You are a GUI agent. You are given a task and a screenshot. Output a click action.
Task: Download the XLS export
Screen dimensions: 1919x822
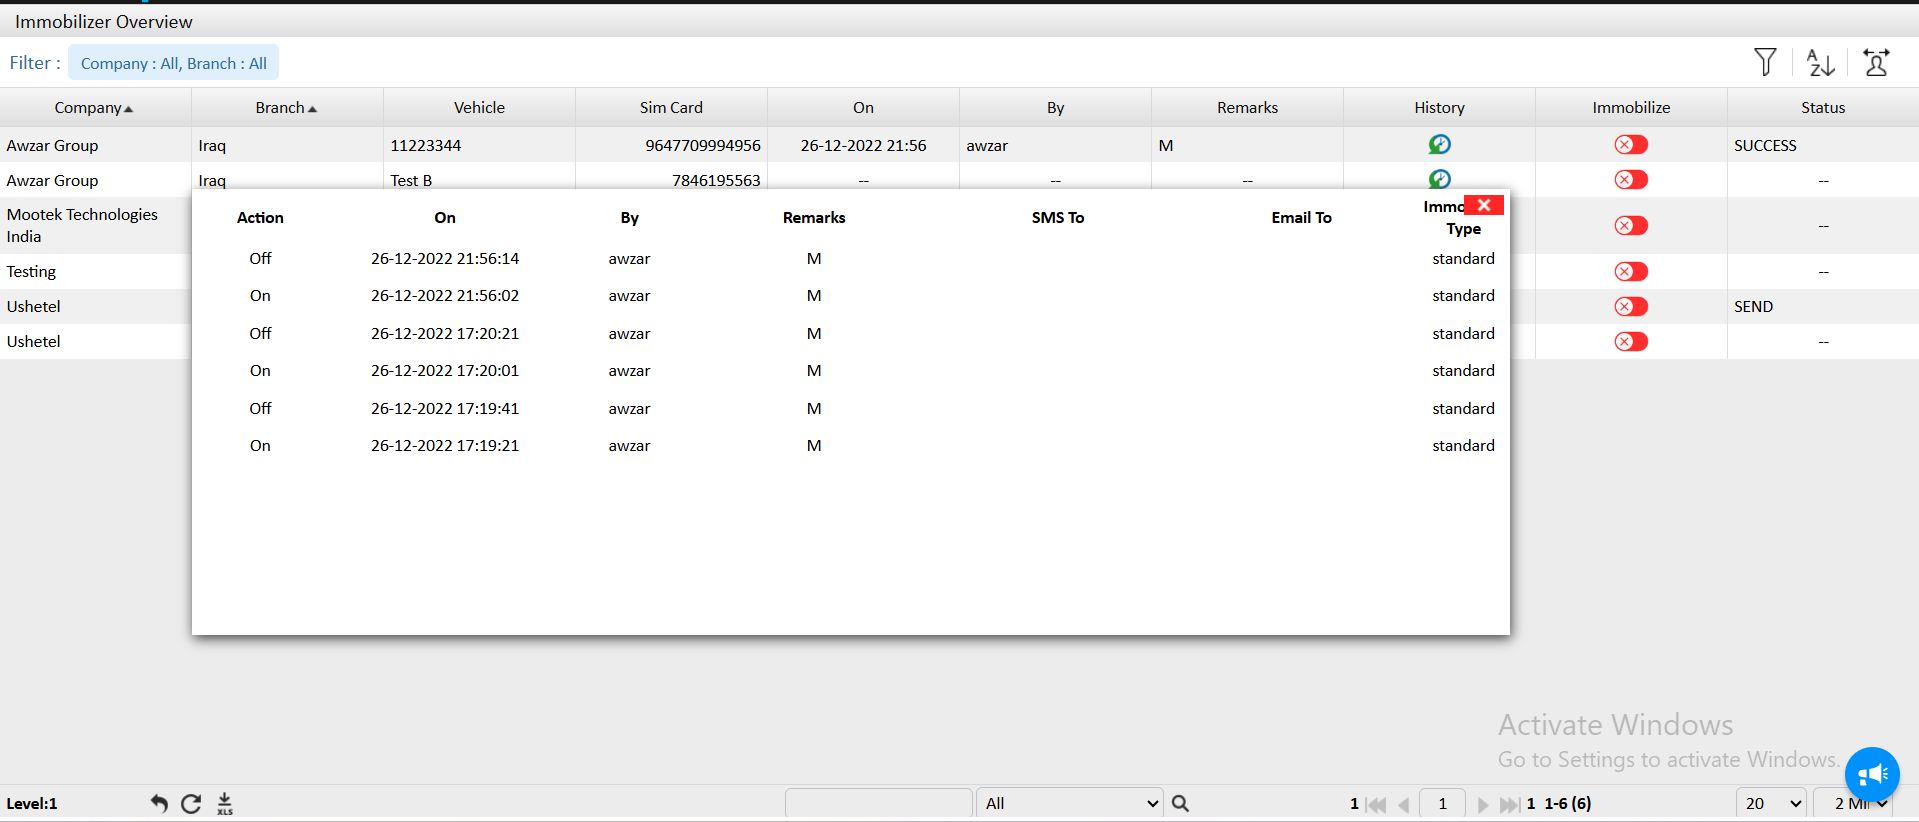(225, 803)
